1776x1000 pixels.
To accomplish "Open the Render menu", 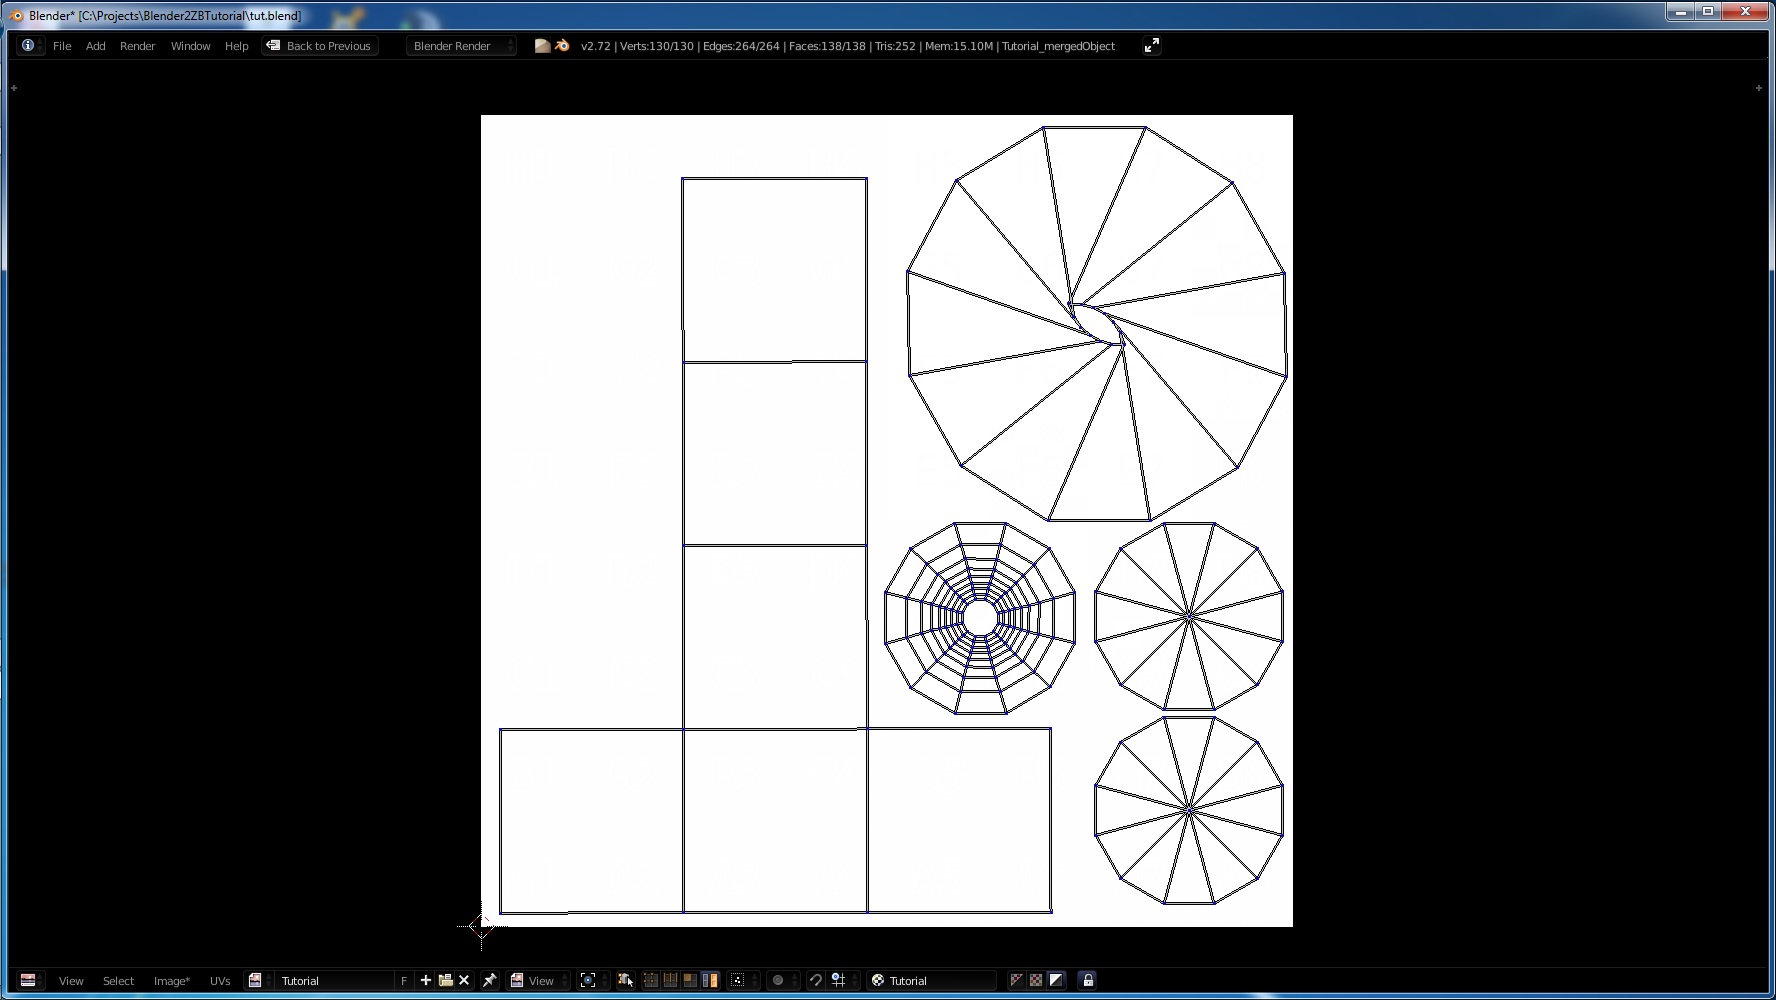I will click(138, 46).
